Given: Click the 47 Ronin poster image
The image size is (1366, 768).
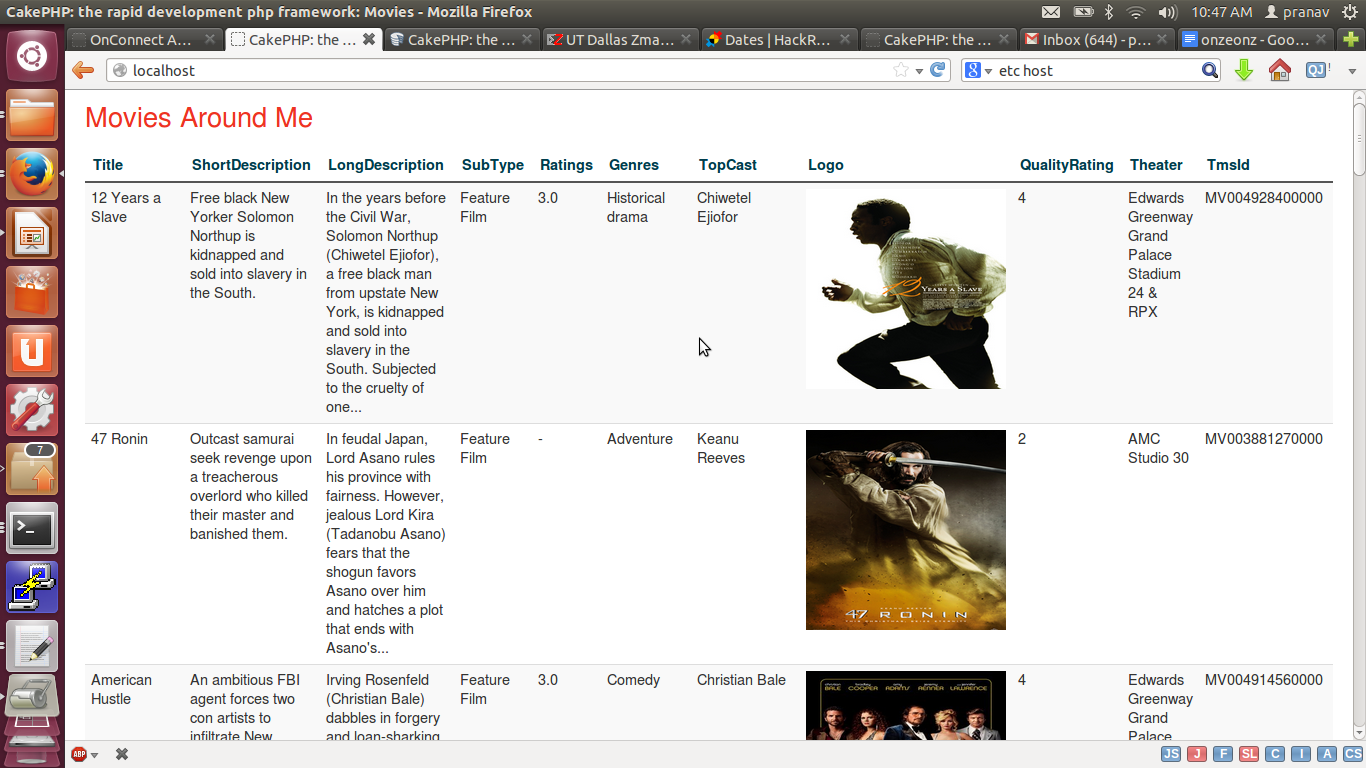Looking at the screenshot, I should [x=906, y=530].
